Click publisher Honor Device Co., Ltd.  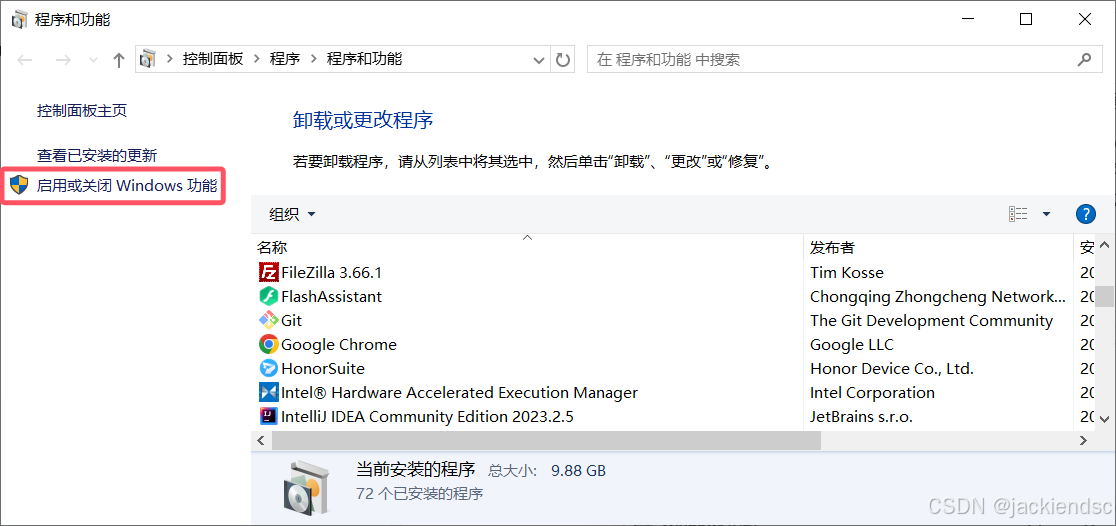point(892,369)
